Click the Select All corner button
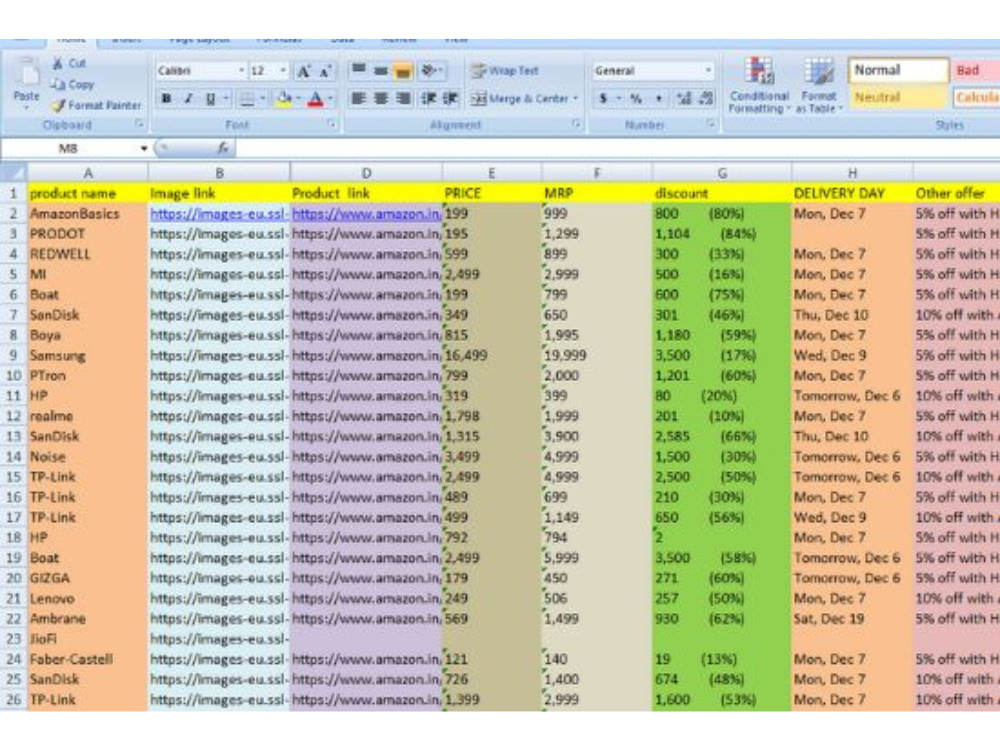The image size is (1000, 750). tap(14, 173)
